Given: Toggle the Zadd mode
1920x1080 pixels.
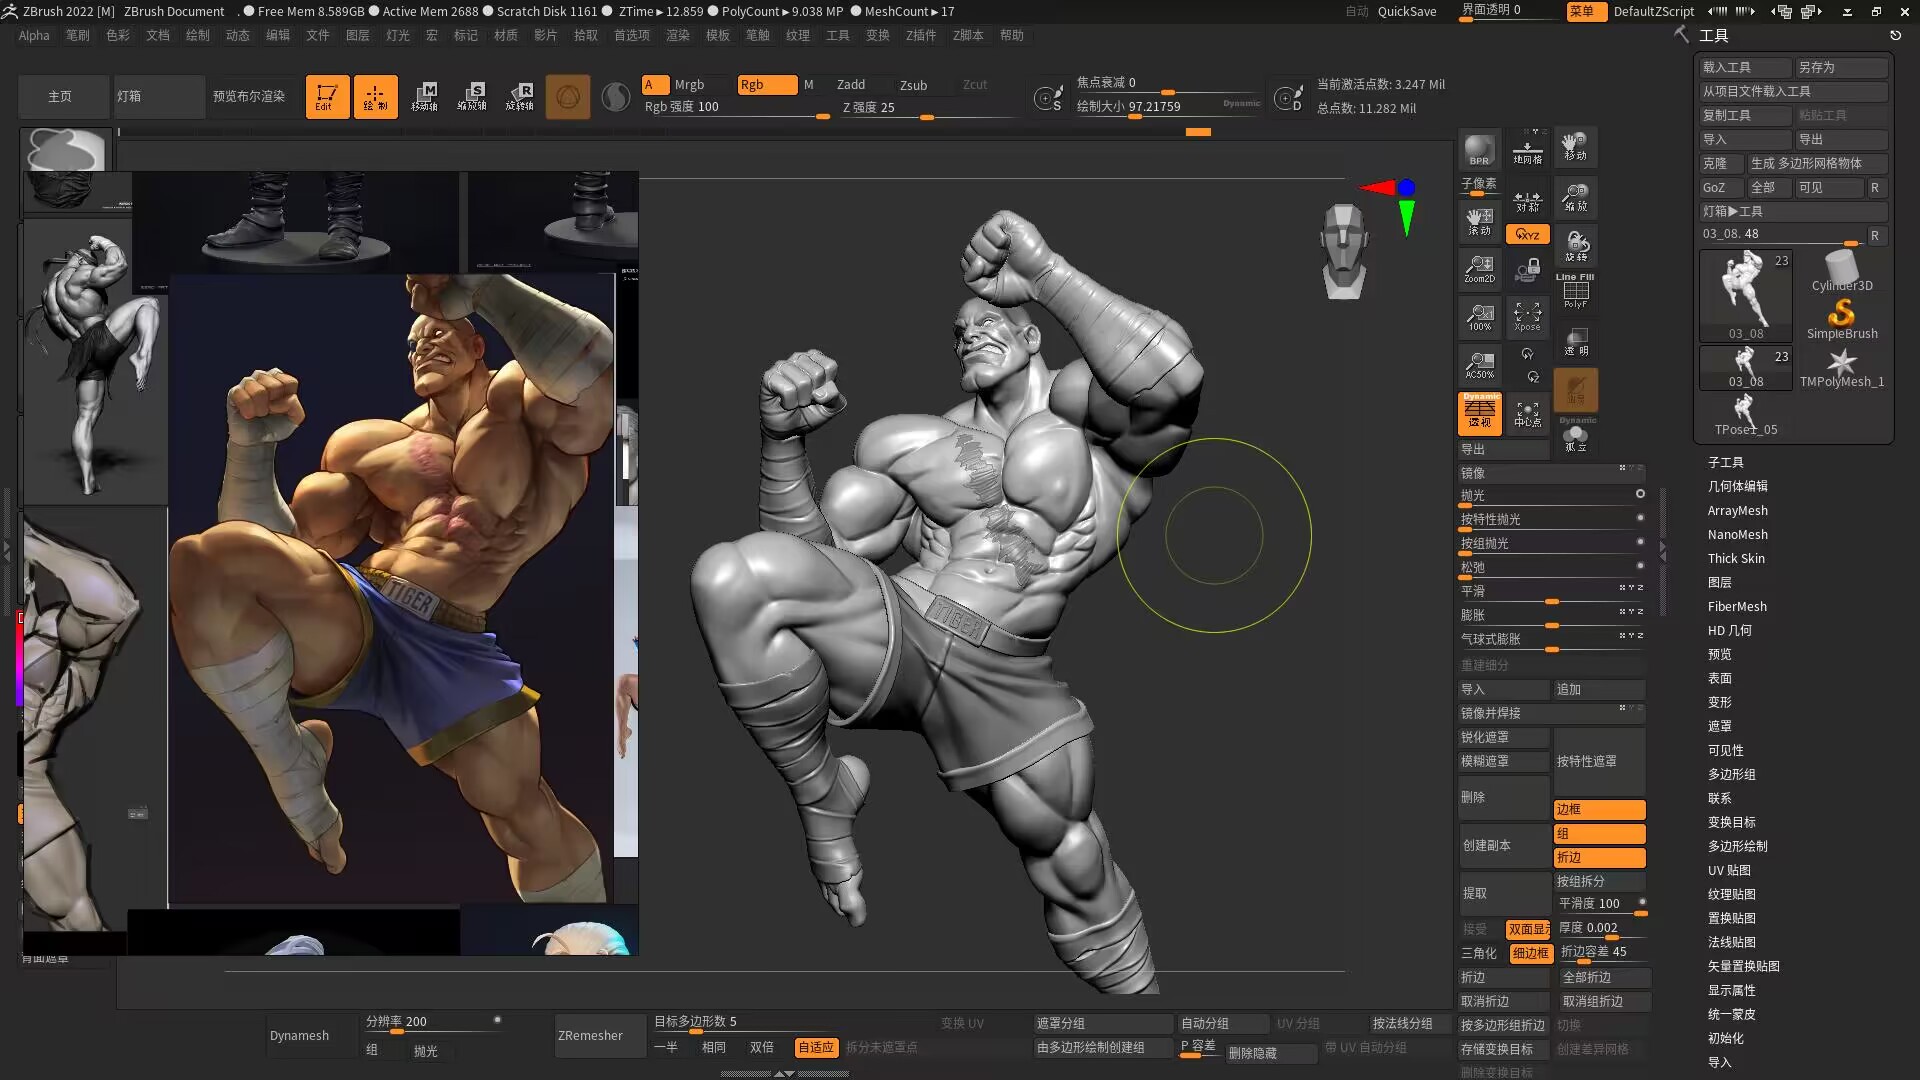Looking at the screenshot, I should [x=851, y=85].
